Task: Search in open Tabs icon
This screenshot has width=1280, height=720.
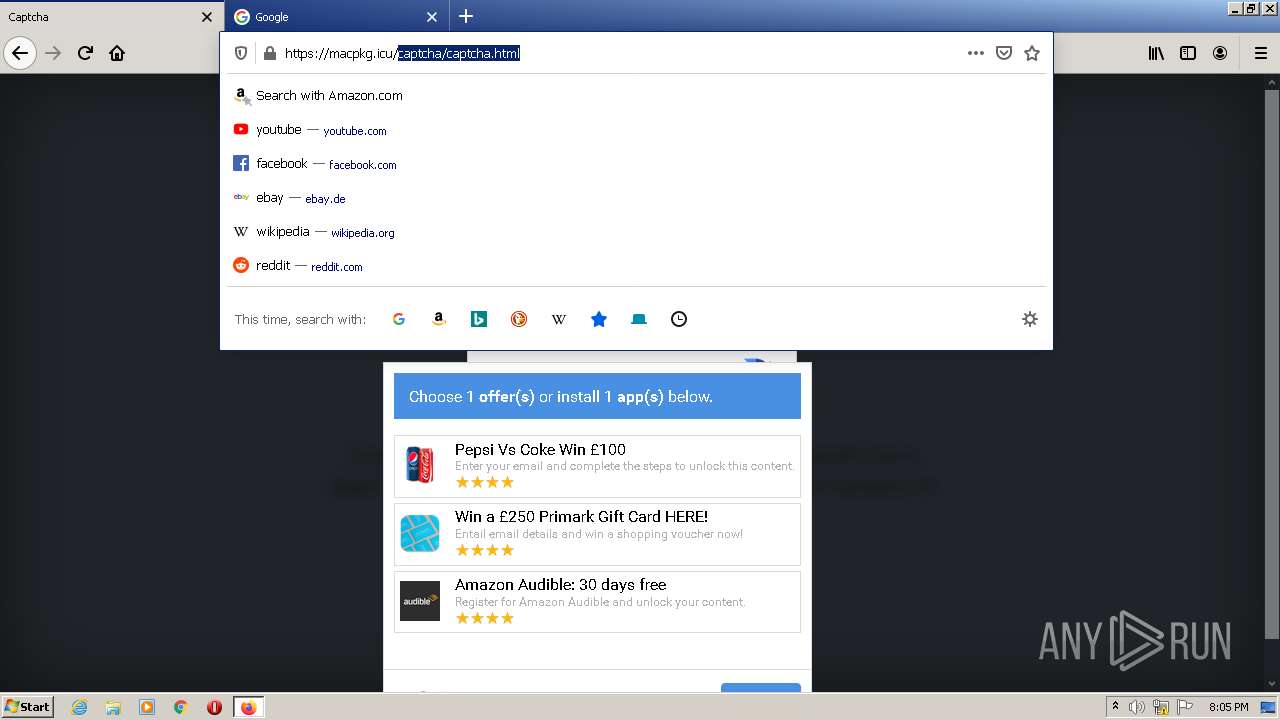Action: pyautogui.click(x=639, y=319)
